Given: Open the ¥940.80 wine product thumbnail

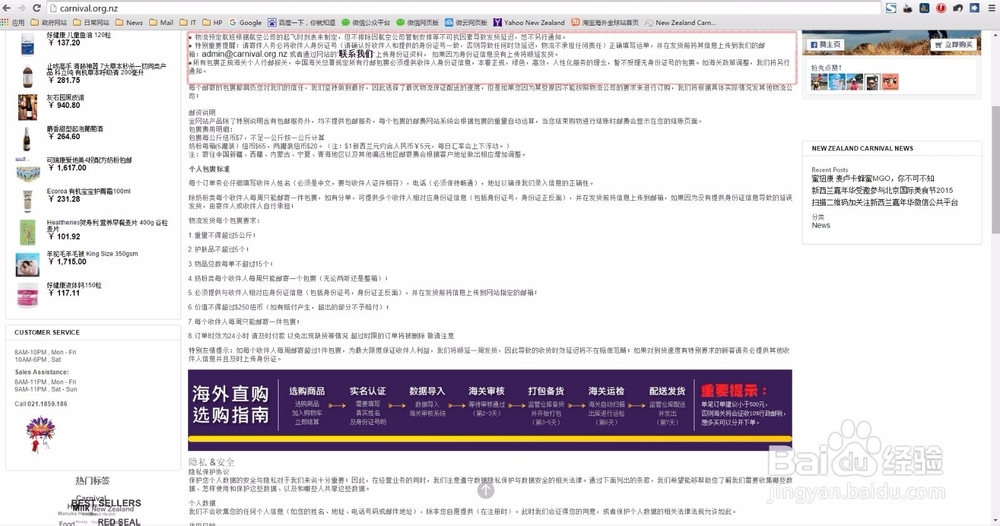Looking at the screenshot, I should pyautogui.click(x=27, y=107).
